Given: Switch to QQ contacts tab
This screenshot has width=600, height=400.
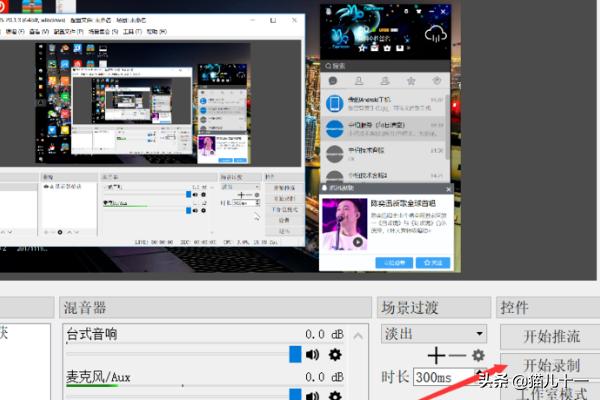Looking at the screenshot, I should coord(358,81).
